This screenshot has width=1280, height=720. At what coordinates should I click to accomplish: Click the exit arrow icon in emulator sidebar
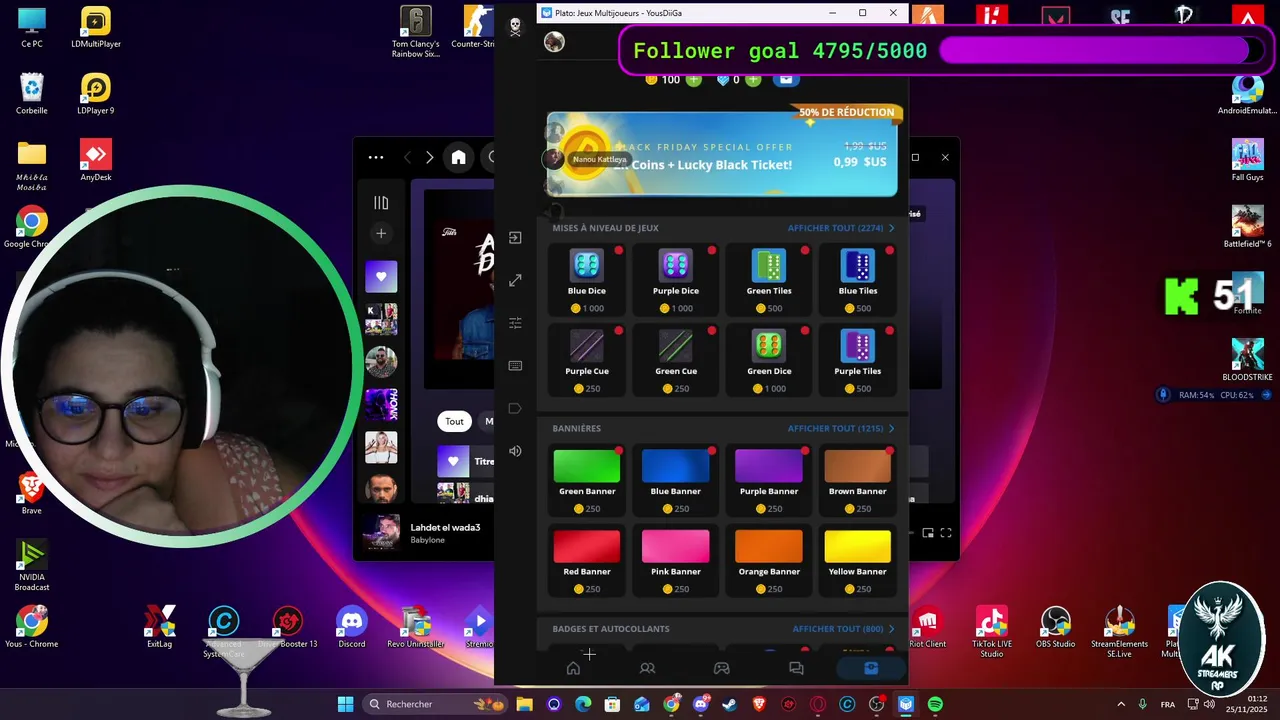click(515, 238)
